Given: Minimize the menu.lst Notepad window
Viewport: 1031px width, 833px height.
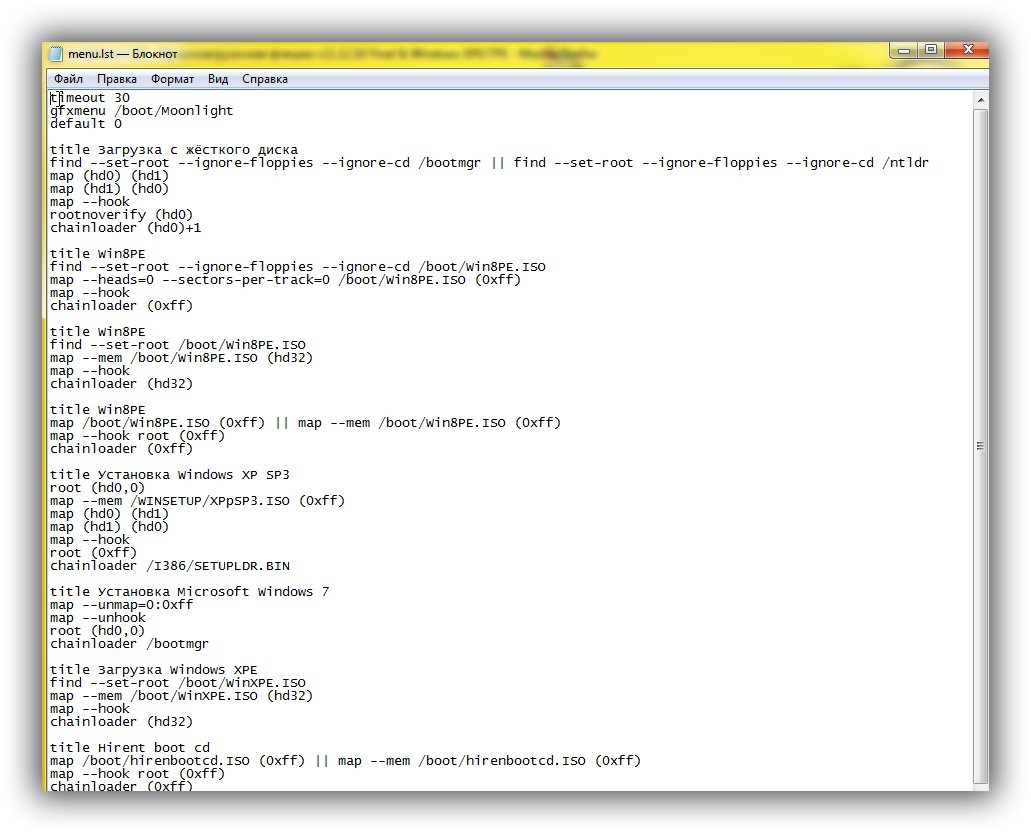Looking at the screenshot, I should pos(904,50).
